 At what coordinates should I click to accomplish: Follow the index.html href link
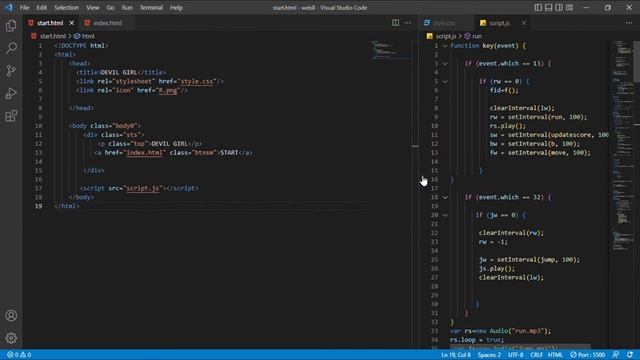click(x=144, y=153)
